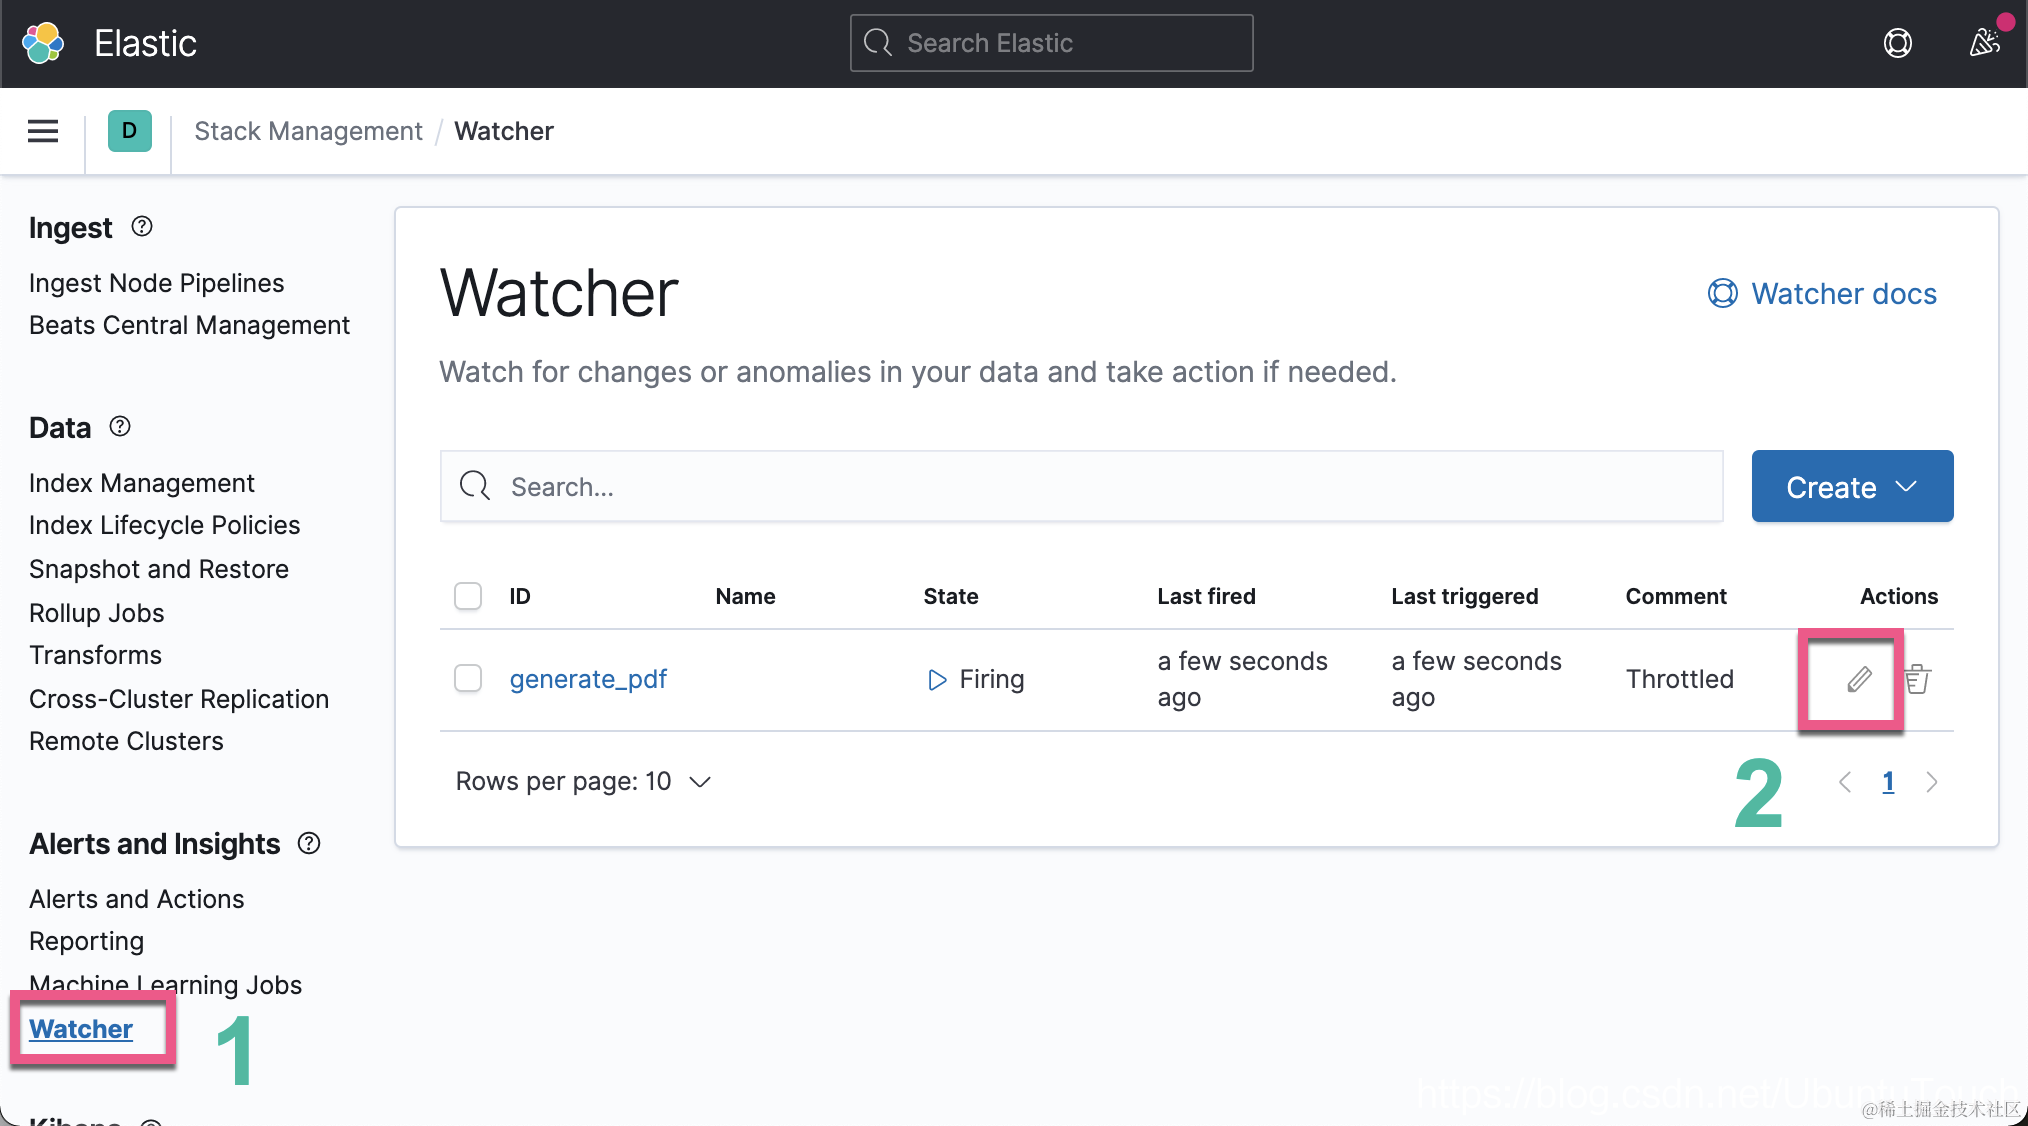2028x1126 pixels.
Task: Check the generate_pdf row checkbox
Action: tap(468, 679)
